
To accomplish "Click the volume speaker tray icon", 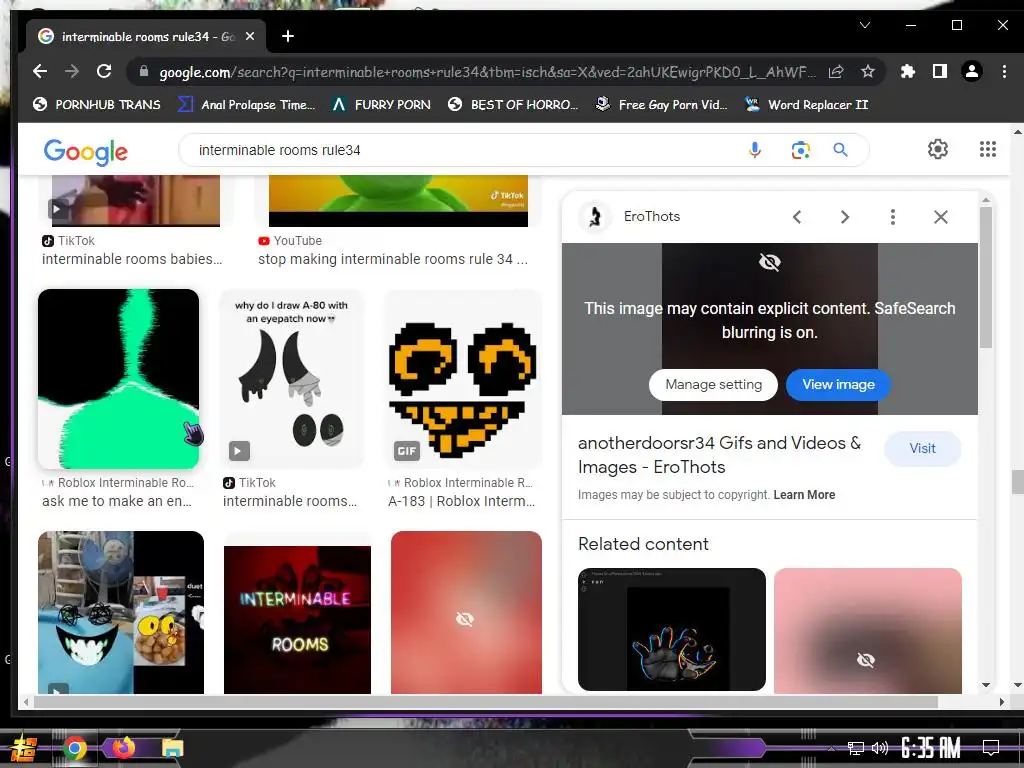I will click(880, 748).
